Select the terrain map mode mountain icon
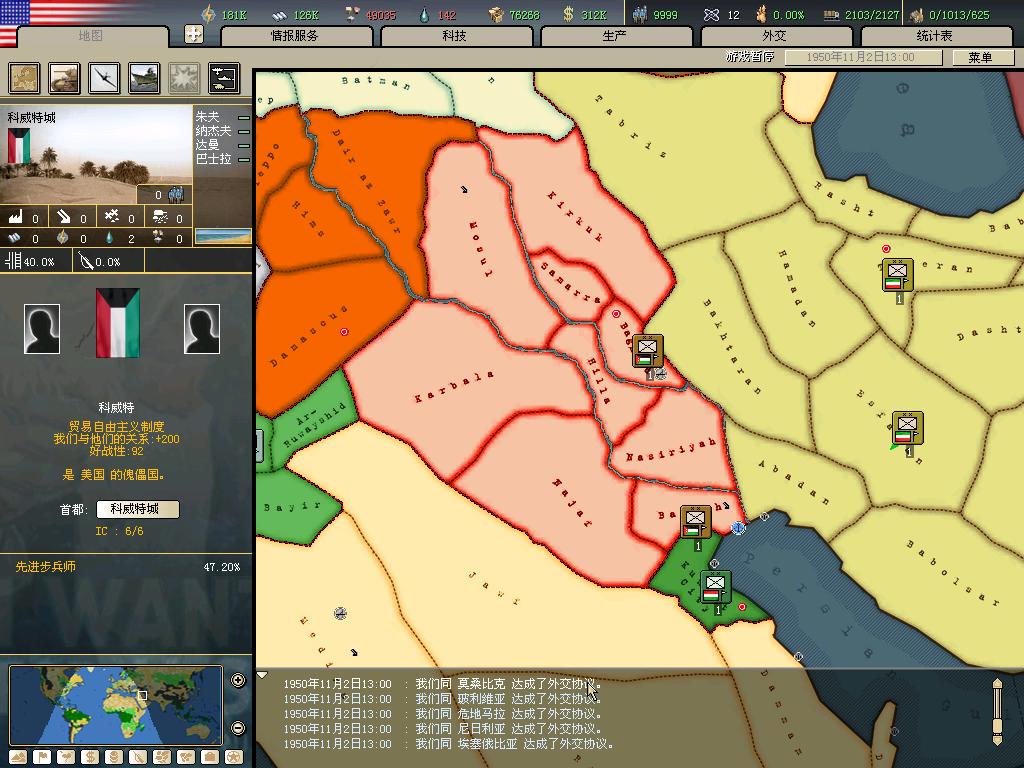This screenshot has height=768, width=1024. point(18,757)
